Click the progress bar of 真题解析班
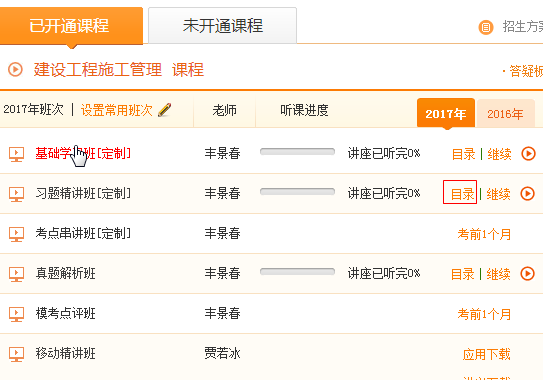This screenshot has width=543, height=380. tap(297, 272)
